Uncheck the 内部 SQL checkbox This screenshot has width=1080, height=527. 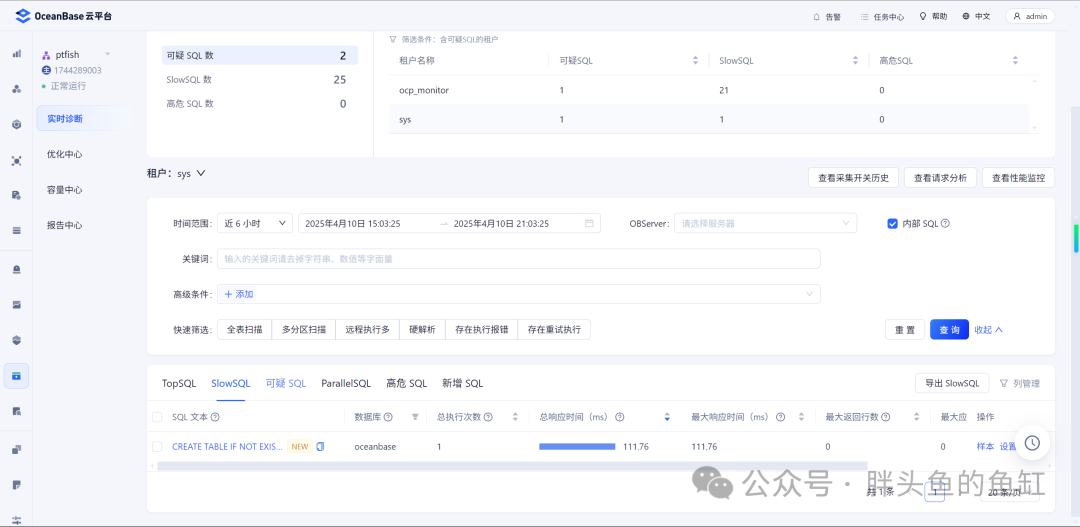point(893,223)
